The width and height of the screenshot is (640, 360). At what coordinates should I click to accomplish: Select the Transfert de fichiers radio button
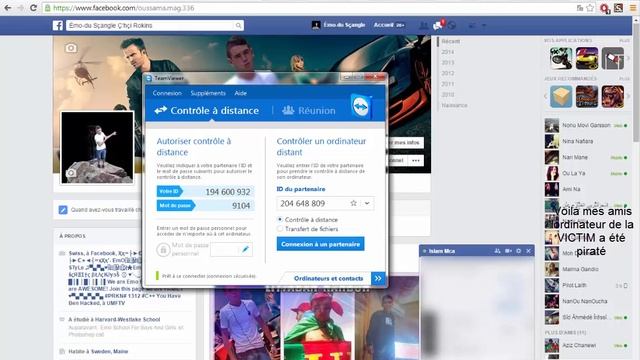tap(280, 229)
